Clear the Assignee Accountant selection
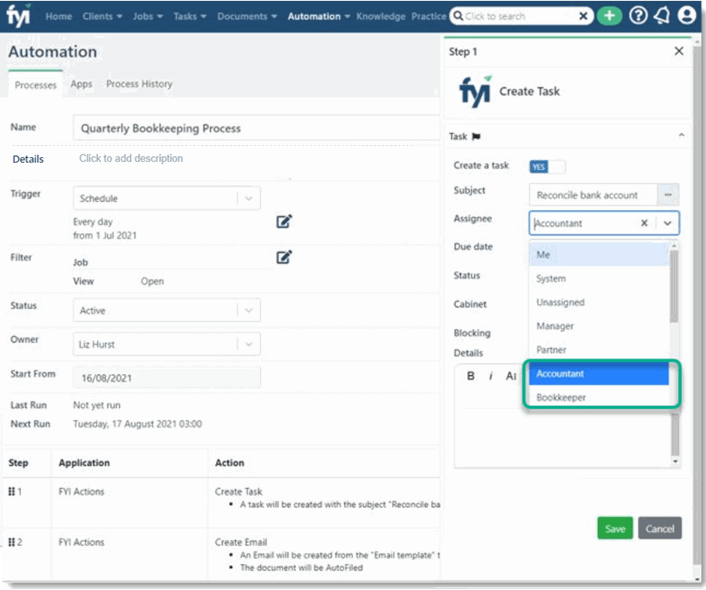706x590 pixels. 644,223
